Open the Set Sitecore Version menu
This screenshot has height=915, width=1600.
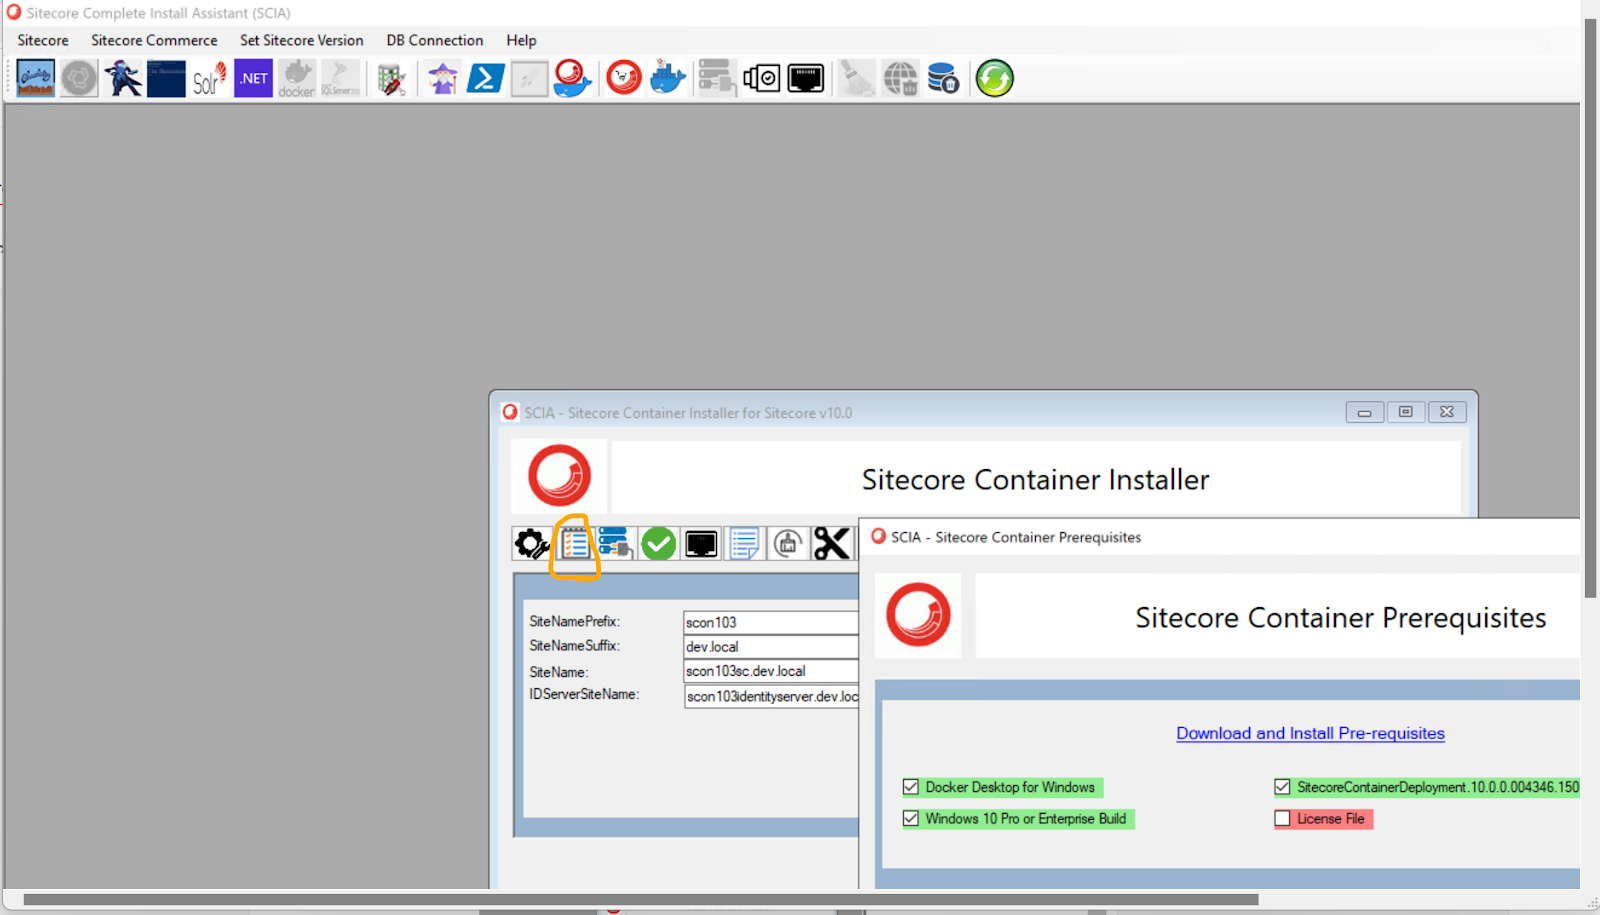[302, 40]
